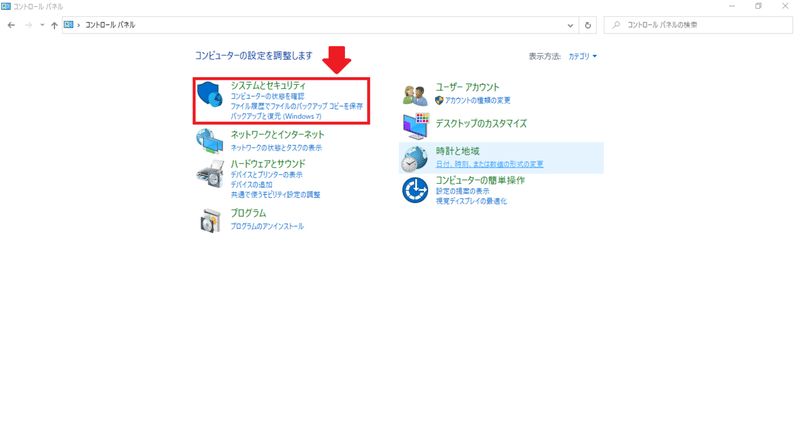Image resolution: width=800 pixels, height=426 pixels.
Task: Click プログラムのアンインストール link
Action: coord(267,226)
